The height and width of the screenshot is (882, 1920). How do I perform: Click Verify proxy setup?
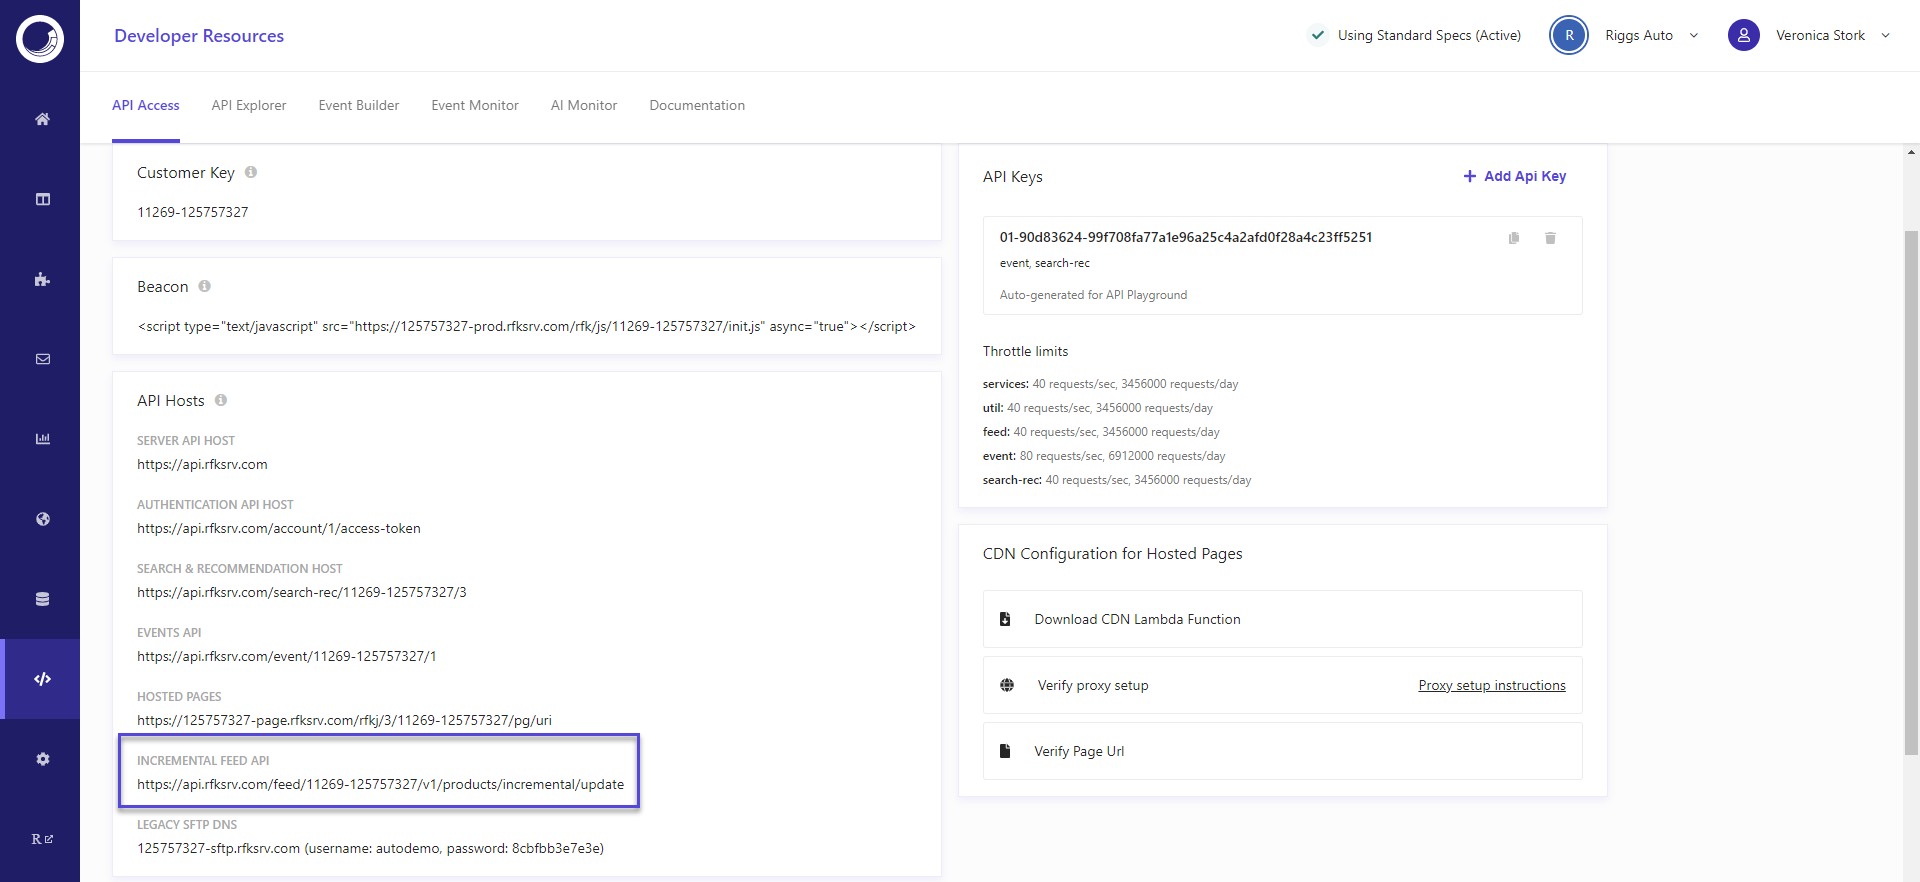(1093, 685)
